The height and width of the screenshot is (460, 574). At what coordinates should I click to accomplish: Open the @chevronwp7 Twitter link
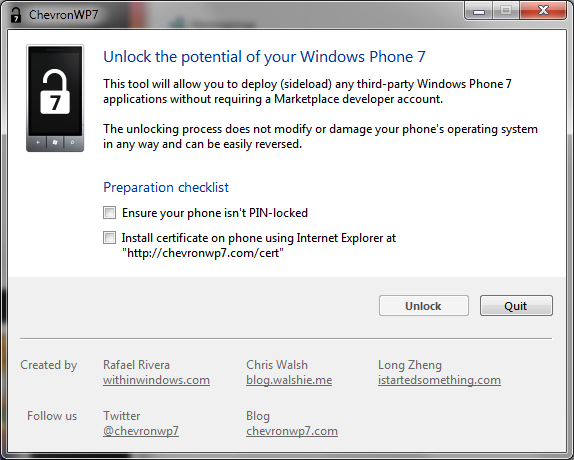click(141, 431)
